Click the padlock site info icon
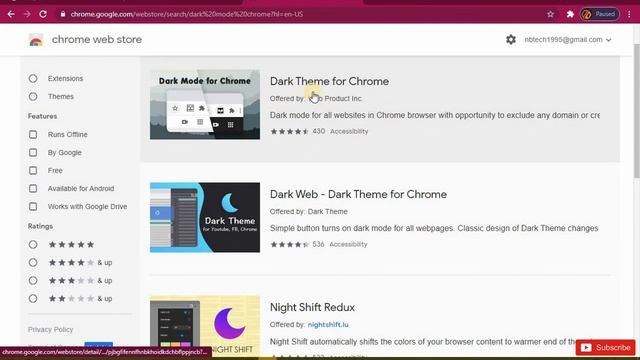This screenshot has width=640, height=360. coord(62,14)
